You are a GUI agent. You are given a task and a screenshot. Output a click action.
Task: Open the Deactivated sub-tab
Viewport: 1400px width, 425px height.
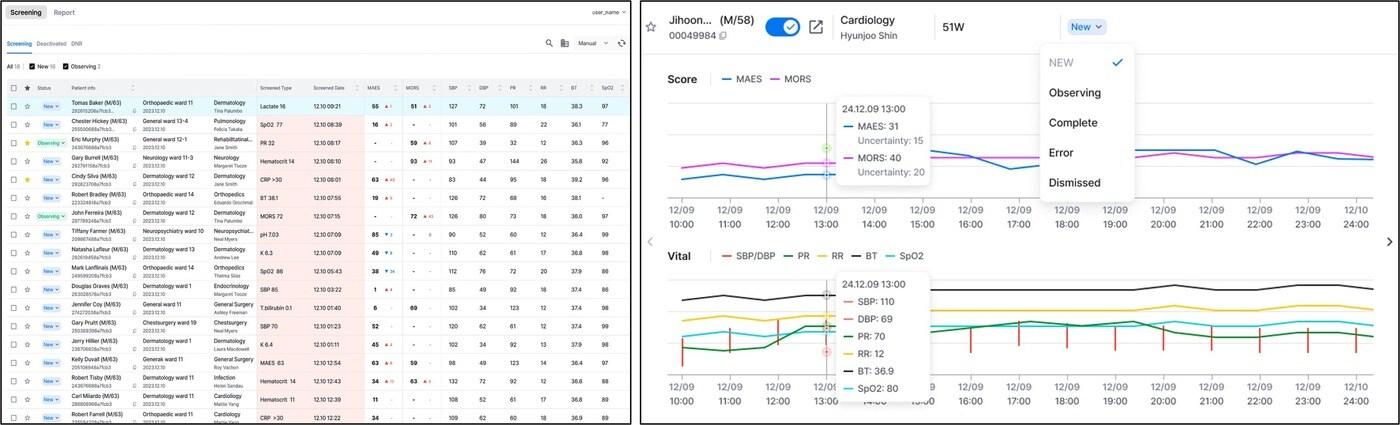pyautogui.click(x=51, y=44)
